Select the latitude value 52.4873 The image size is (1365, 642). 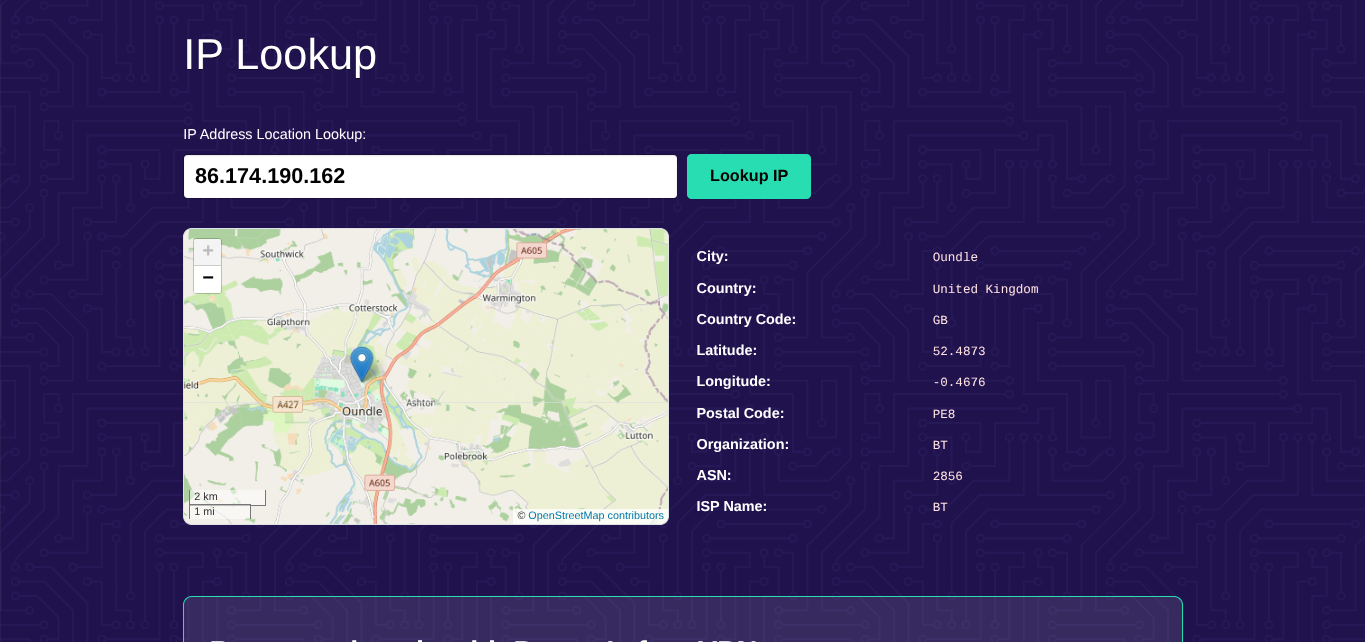958,351
